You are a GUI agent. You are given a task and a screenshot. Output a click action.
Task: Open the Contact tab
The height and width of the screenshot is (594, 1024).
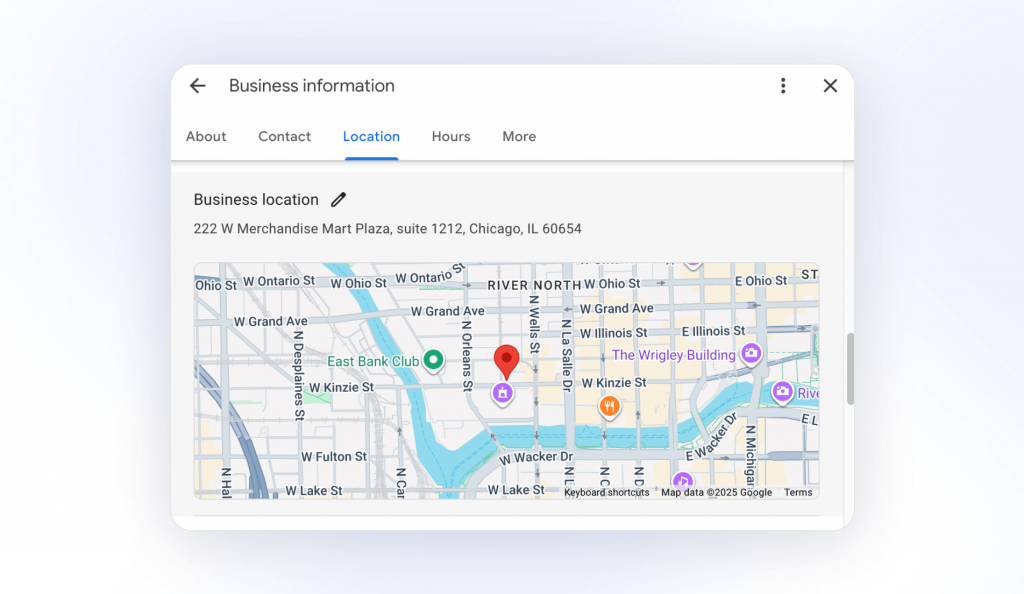(284, 137)
